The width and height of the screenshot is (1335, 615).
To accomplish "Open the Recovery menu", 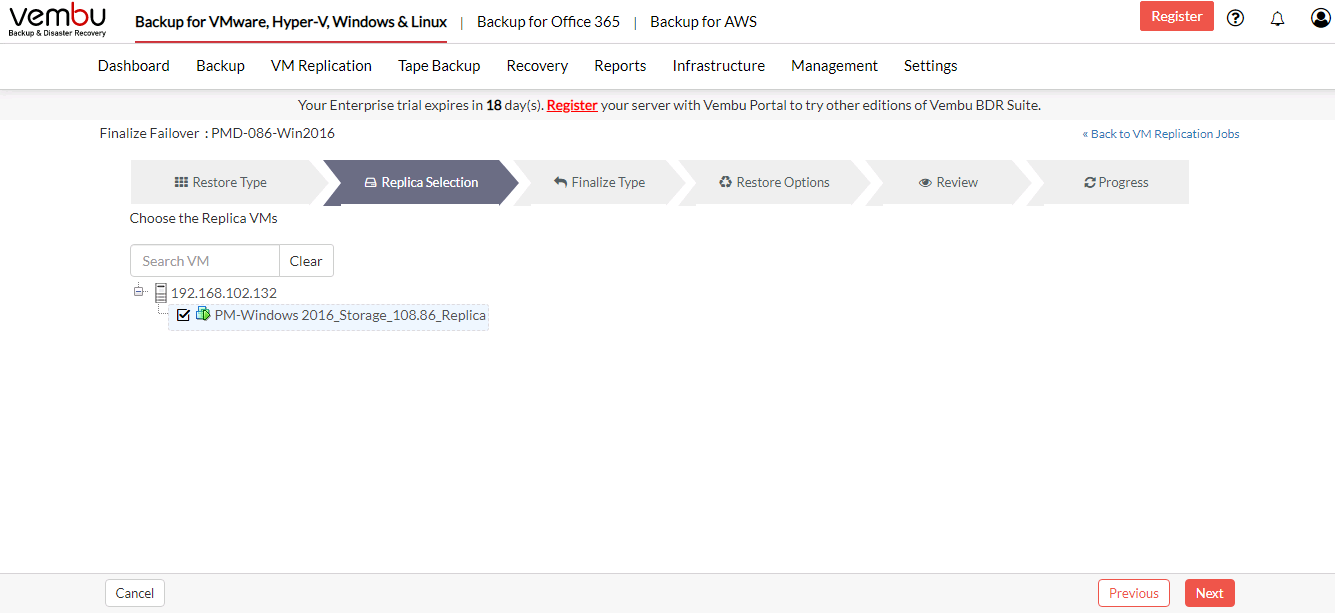I will click(537, 66).
